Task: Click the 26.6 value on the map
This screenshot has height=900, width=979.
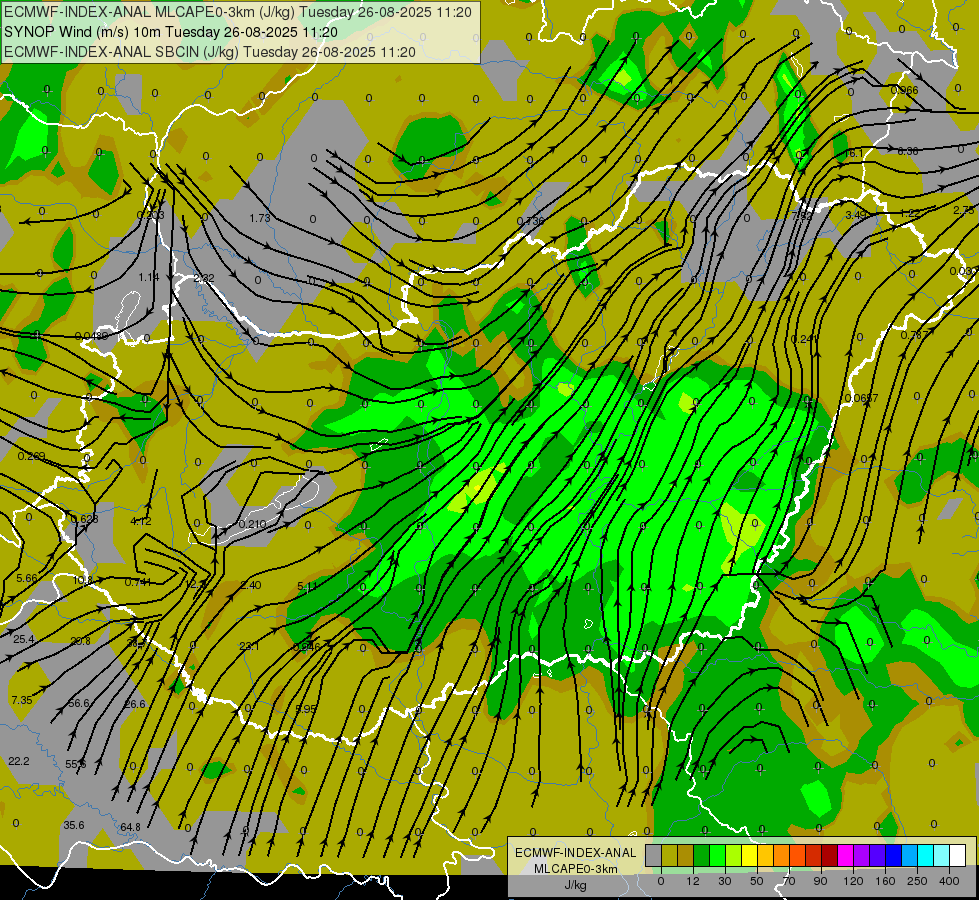Action: [134, 704]
